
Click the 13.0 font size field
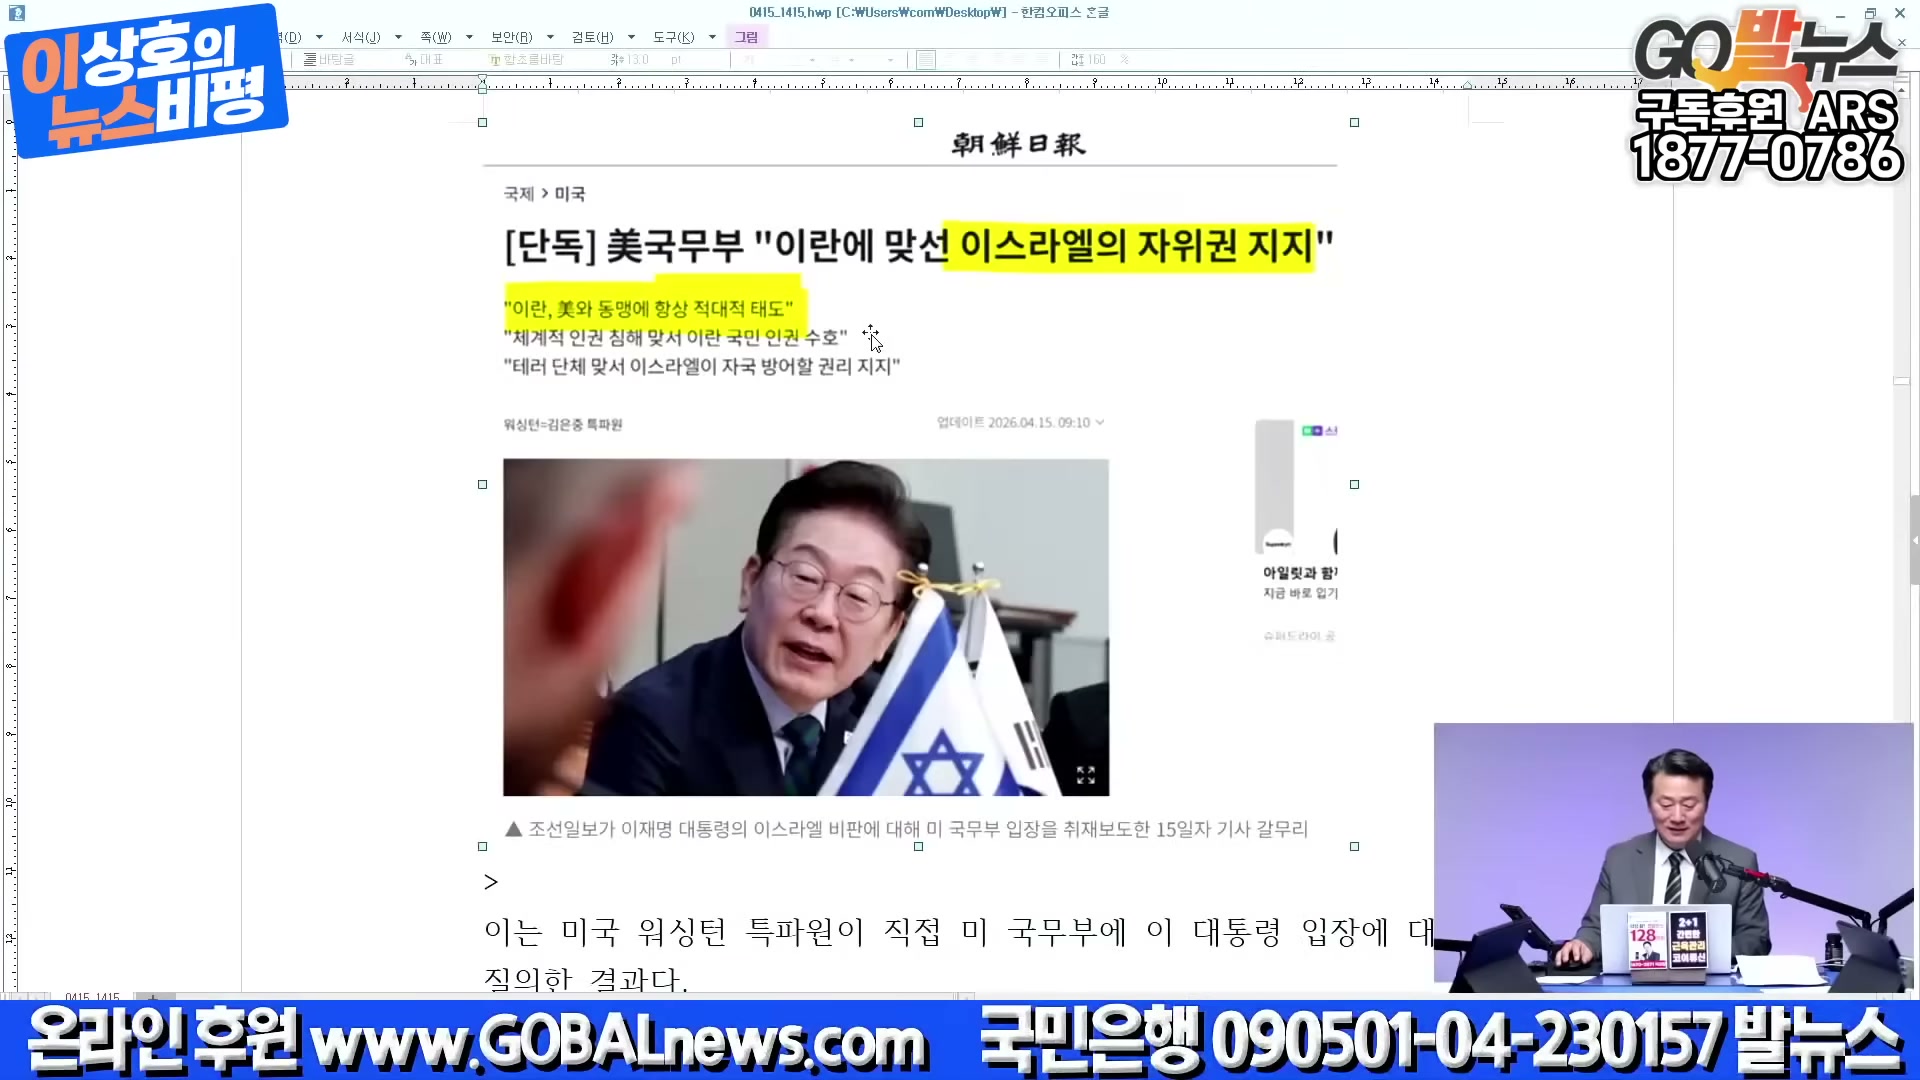click(637, 60)
